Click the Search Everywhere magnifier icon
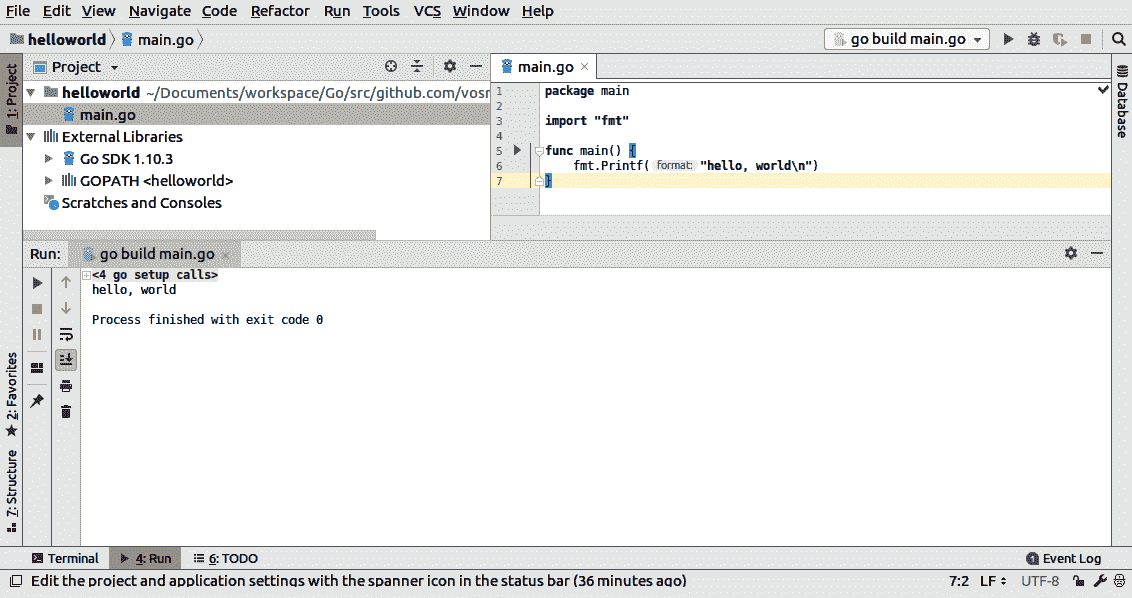 (1119, 39)
